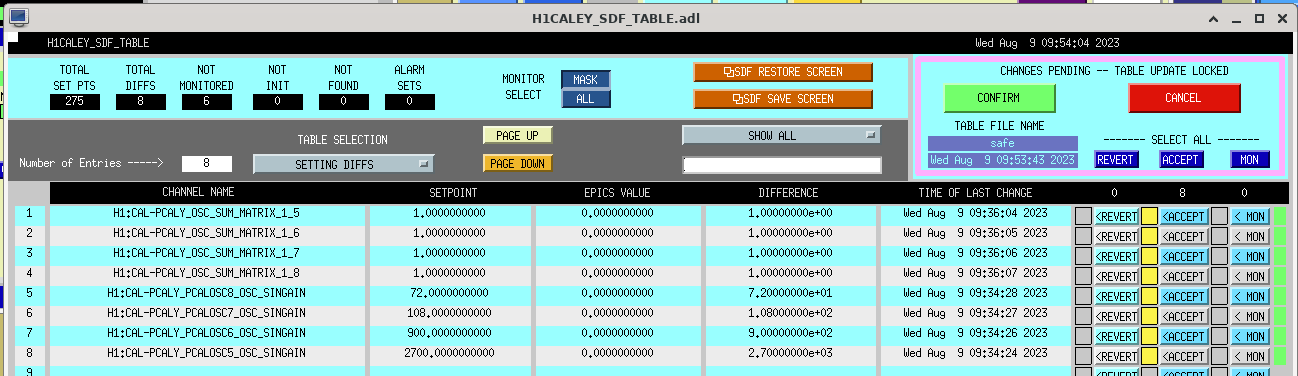Open SDF SAVE SCREEN related display
Screen dimensions: 1298x376
(x=783, y=99)
